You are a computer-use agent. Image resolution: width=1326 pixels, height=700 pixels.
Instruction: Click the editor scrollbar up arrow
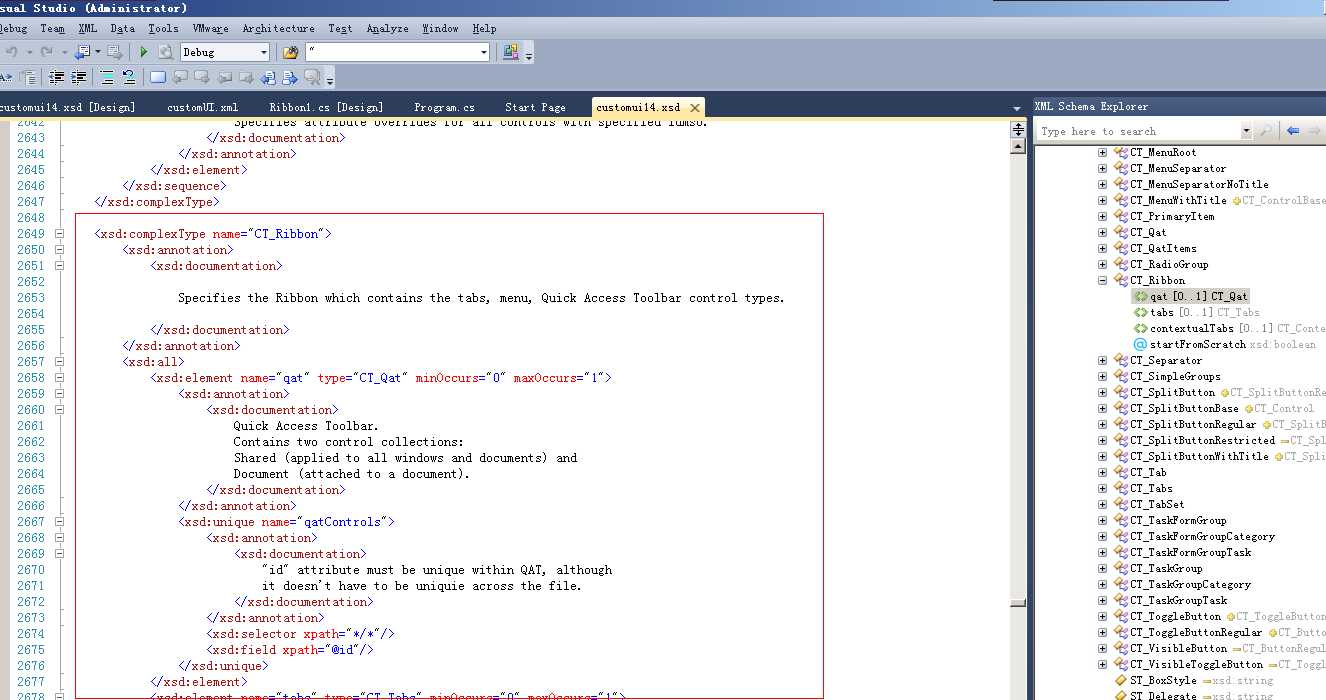(1018, 147)
